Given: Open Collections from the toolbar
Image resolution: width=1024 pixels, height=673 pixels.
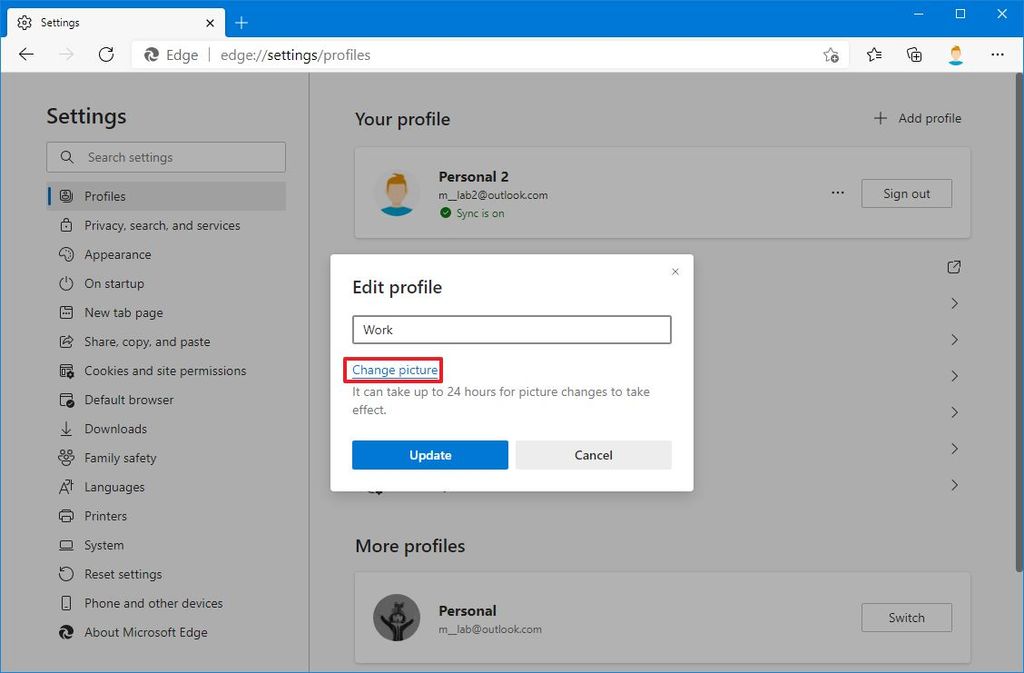Looking at the screenshot, I should click(x=913, y=55).
